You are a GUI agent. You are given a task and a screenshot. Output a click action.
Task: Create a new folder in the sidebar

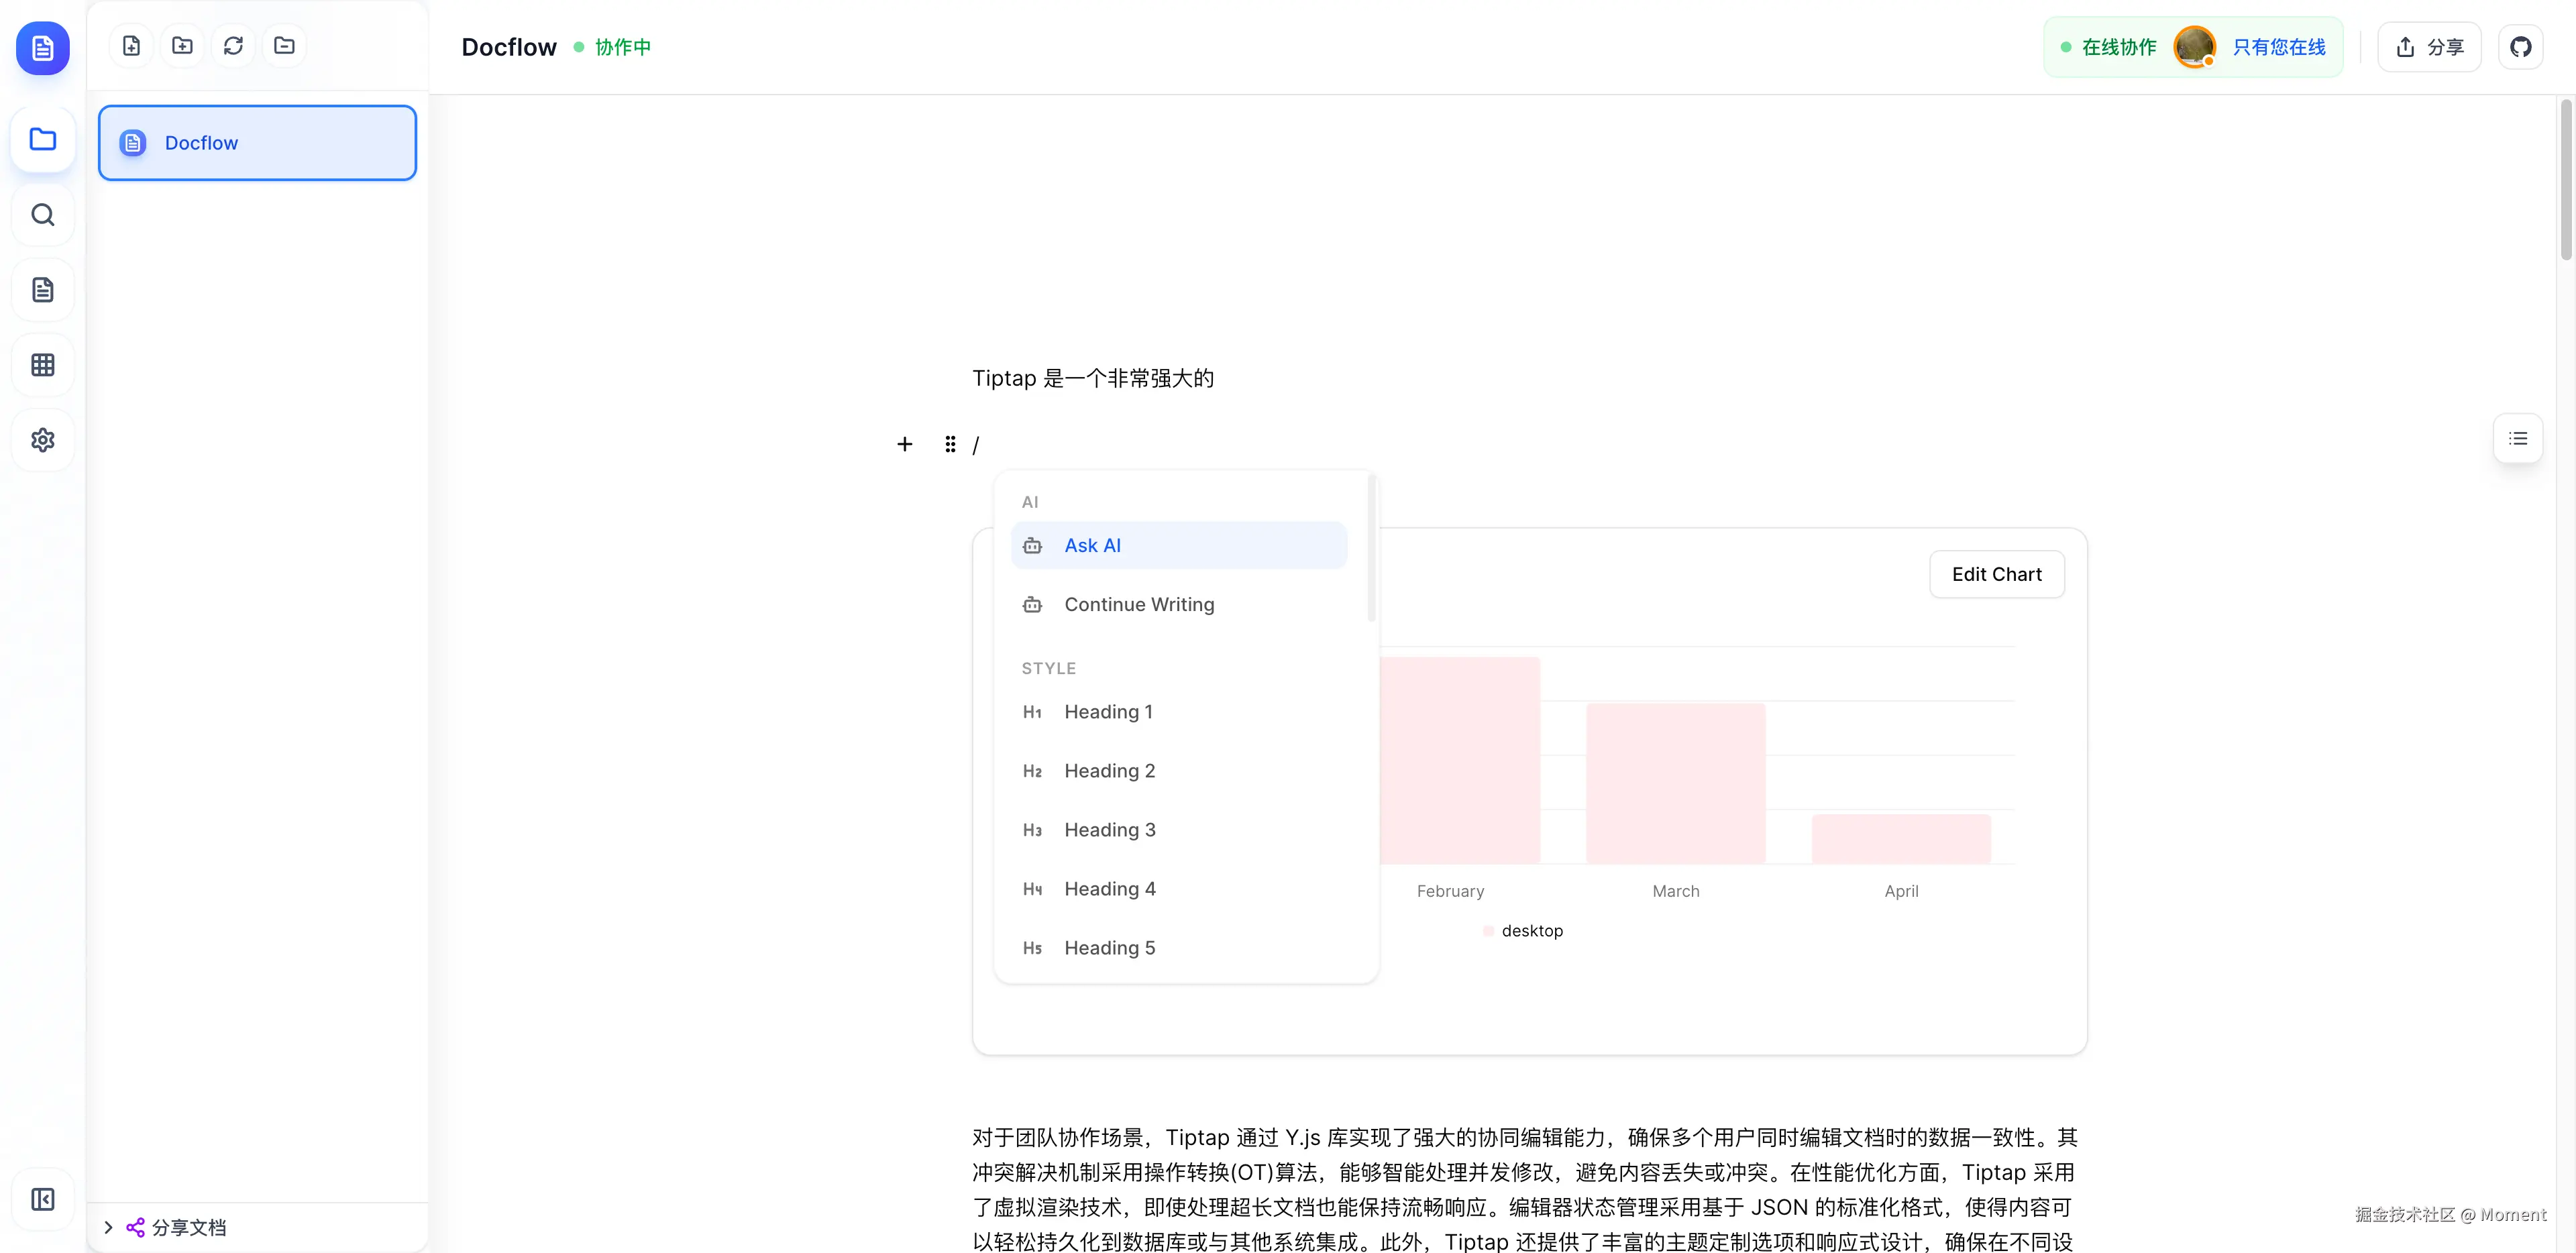182,45
